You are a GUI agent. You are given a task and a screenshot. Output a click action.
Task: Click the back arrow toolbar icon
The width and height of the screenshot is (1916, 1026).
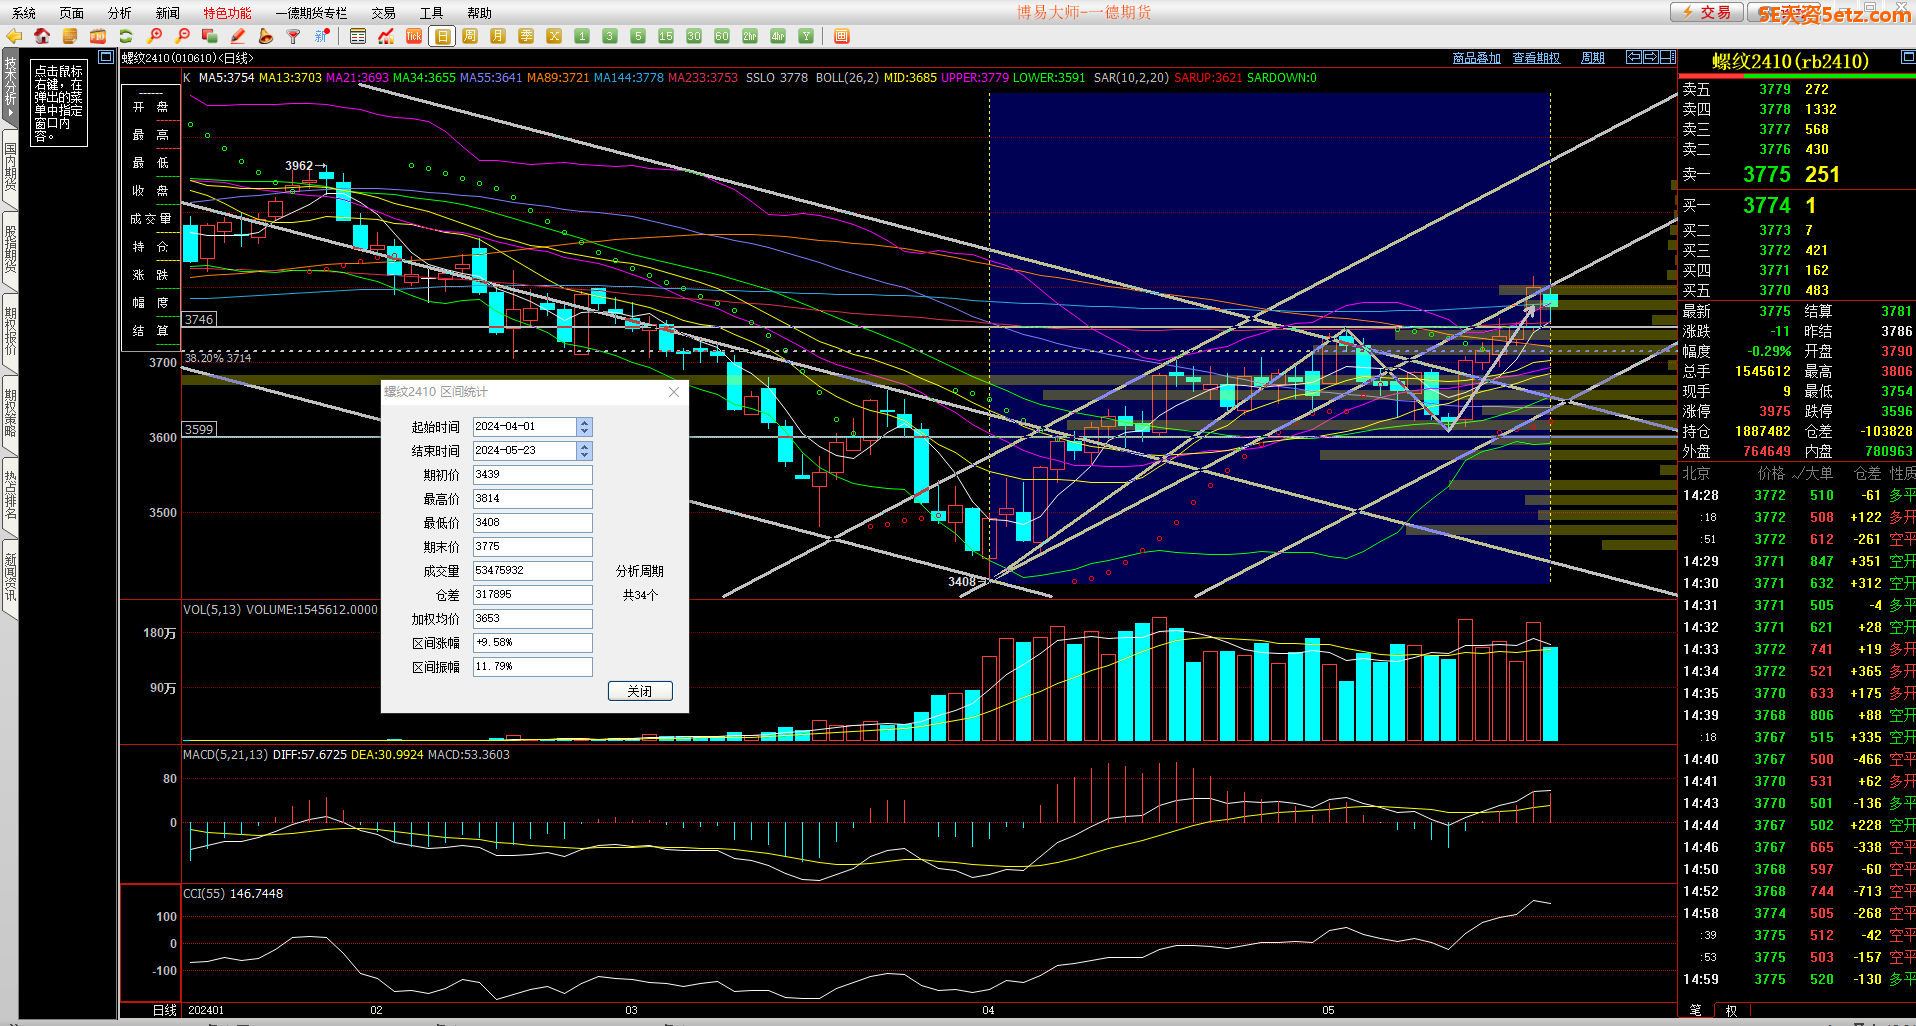pos(14,36)
